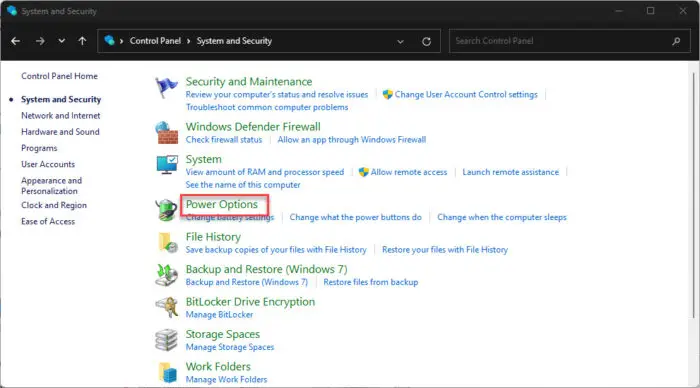The height and width of the screenshot is (388, 700).
Task: Open Allow an app through Windows Firewall
Action: click(x=352, y=140)
